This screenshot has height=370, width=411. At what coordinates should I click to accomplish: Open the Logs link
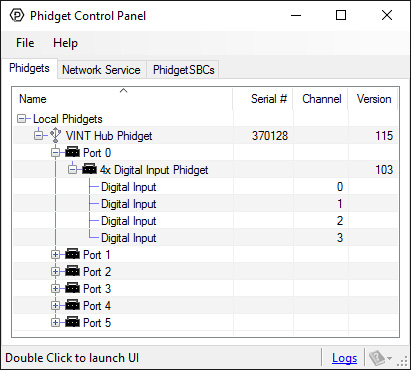(344, 358)
